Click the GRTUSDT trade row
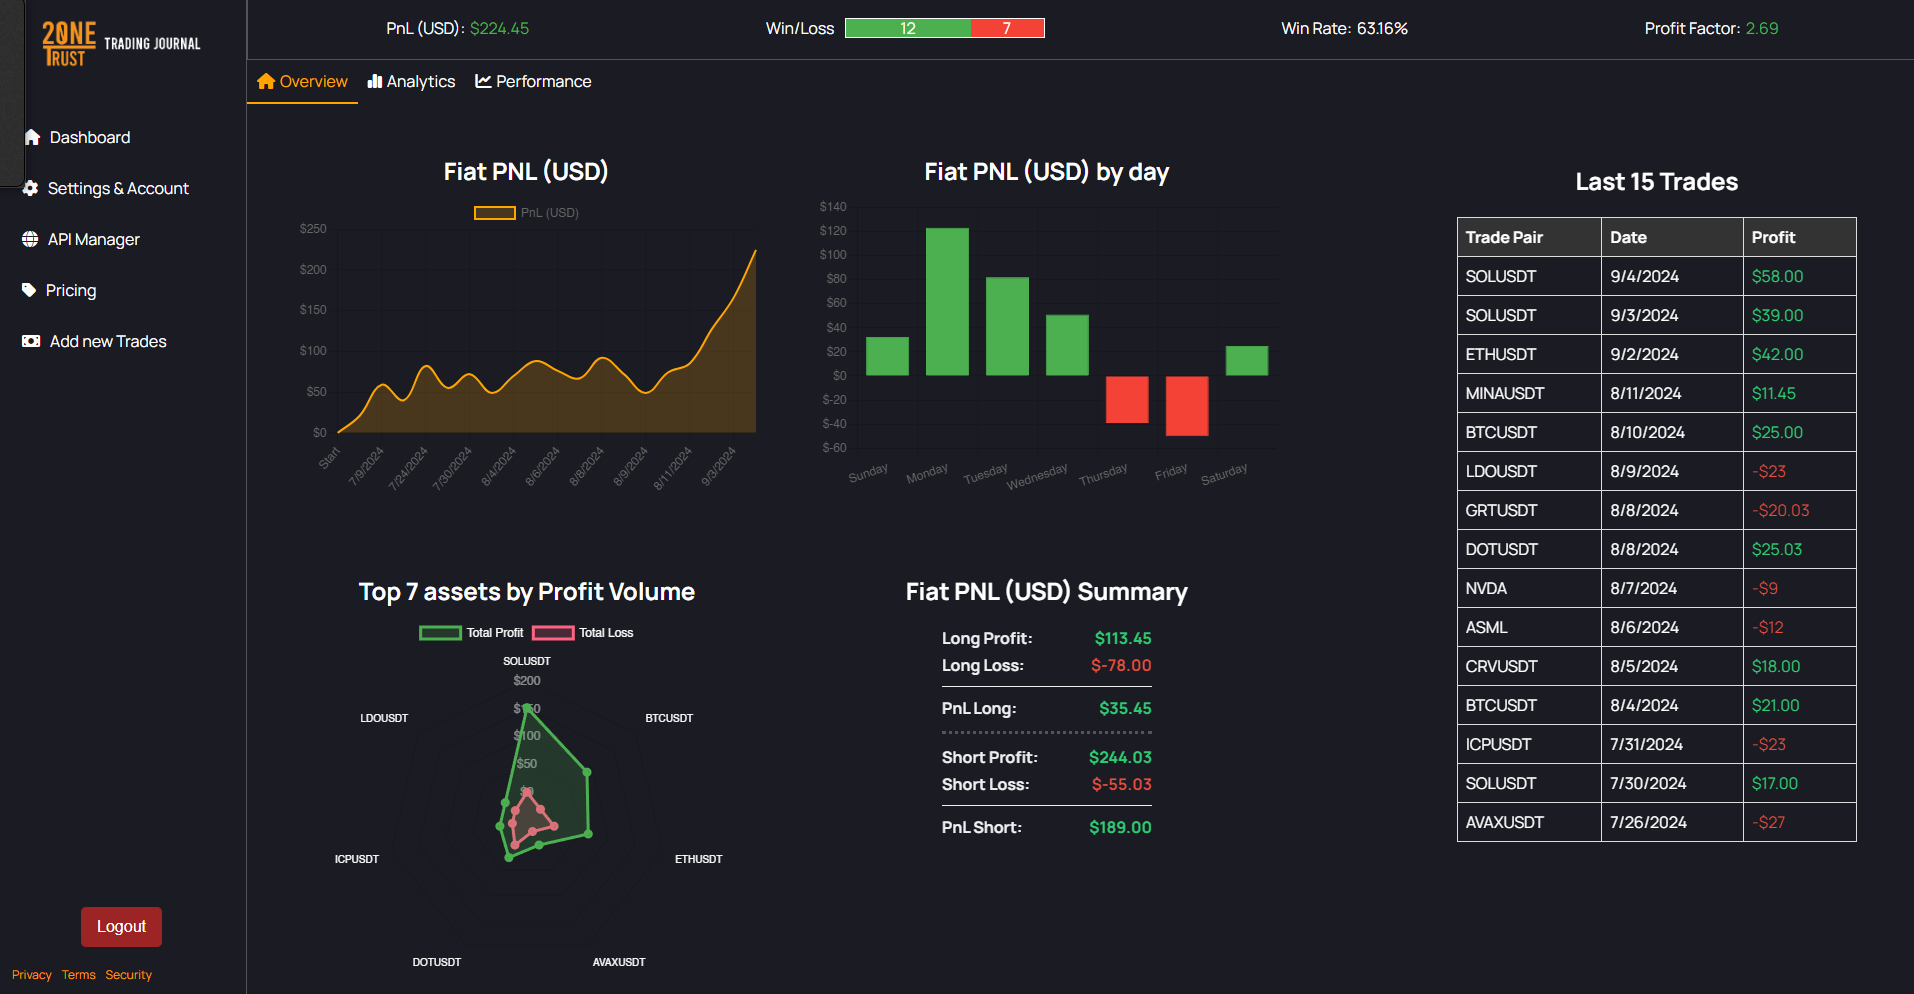The image size is (1914, 994). coord(1657,510)
